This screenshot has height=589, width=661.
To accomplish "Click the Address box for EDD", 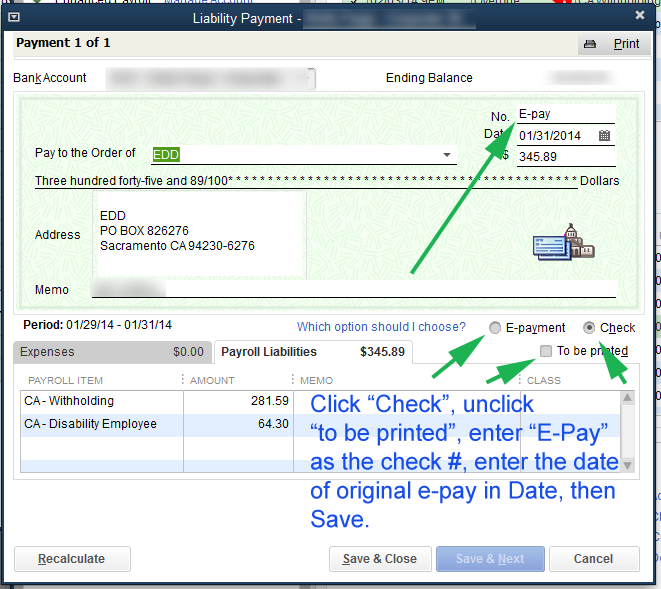I will click(199, 235).
